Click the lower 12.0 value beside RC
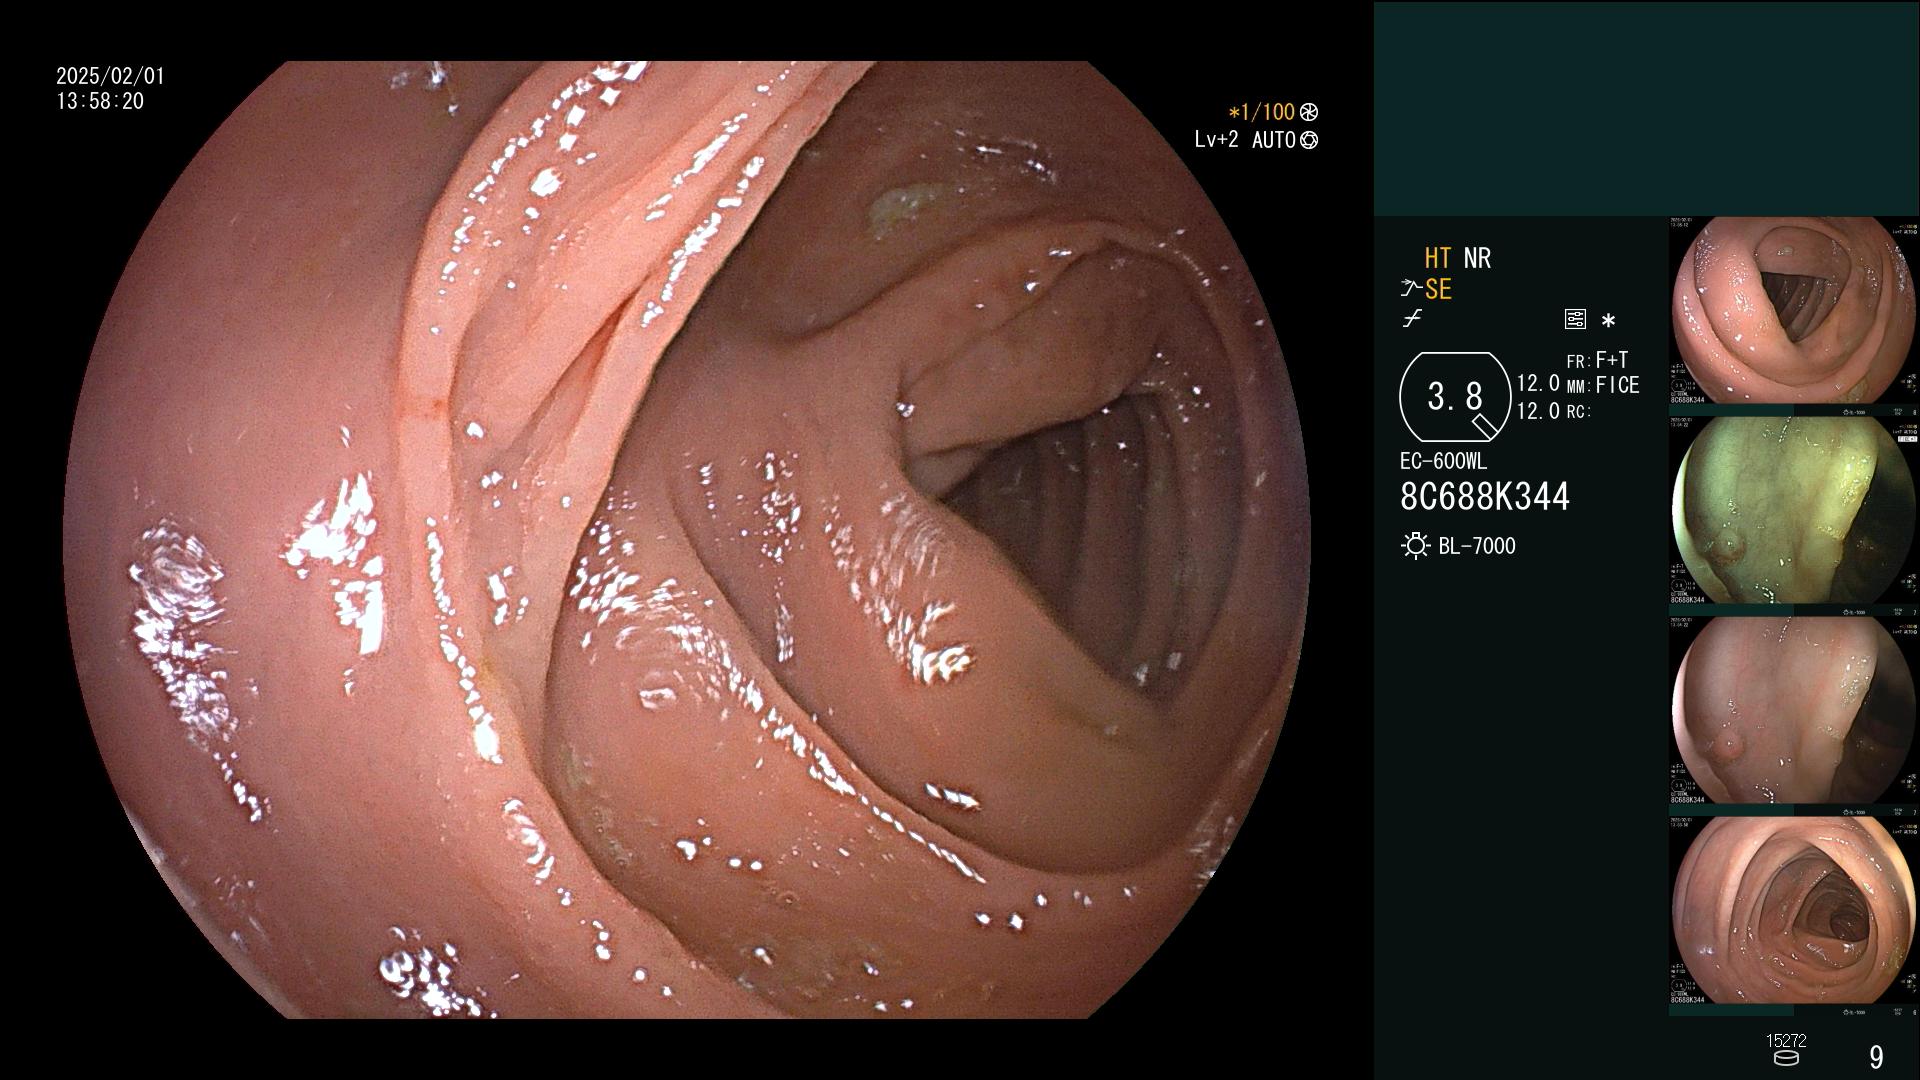 point(1538,410)
